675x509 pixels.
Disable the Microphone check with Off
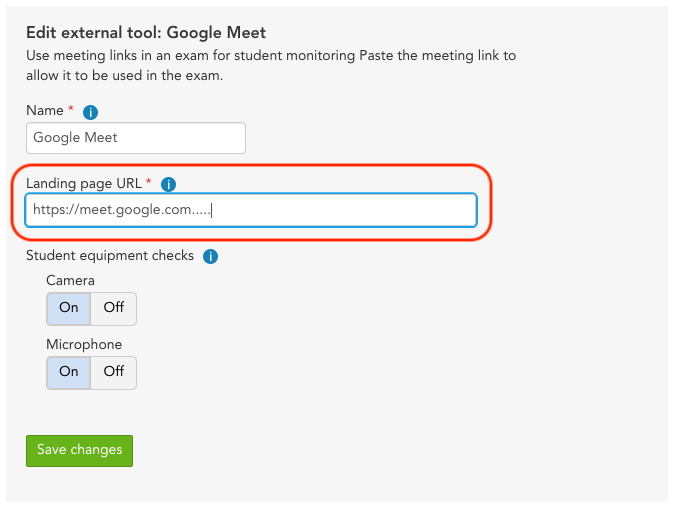point(114,372)
